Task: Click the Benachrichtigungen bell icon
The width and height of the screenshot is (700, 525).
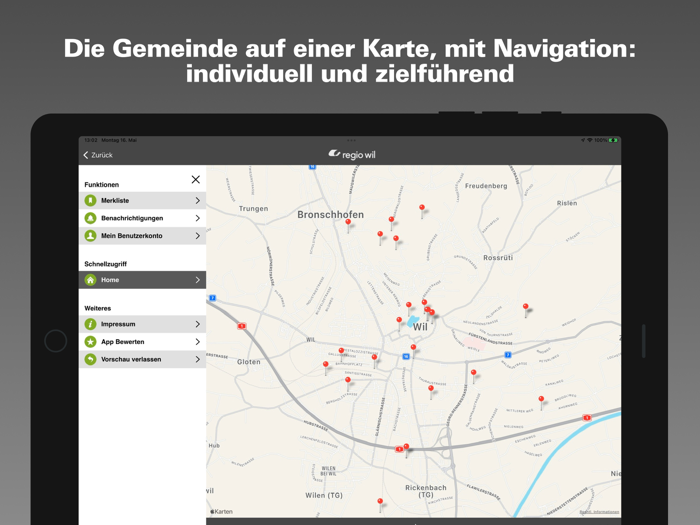Action: [91, 218]
